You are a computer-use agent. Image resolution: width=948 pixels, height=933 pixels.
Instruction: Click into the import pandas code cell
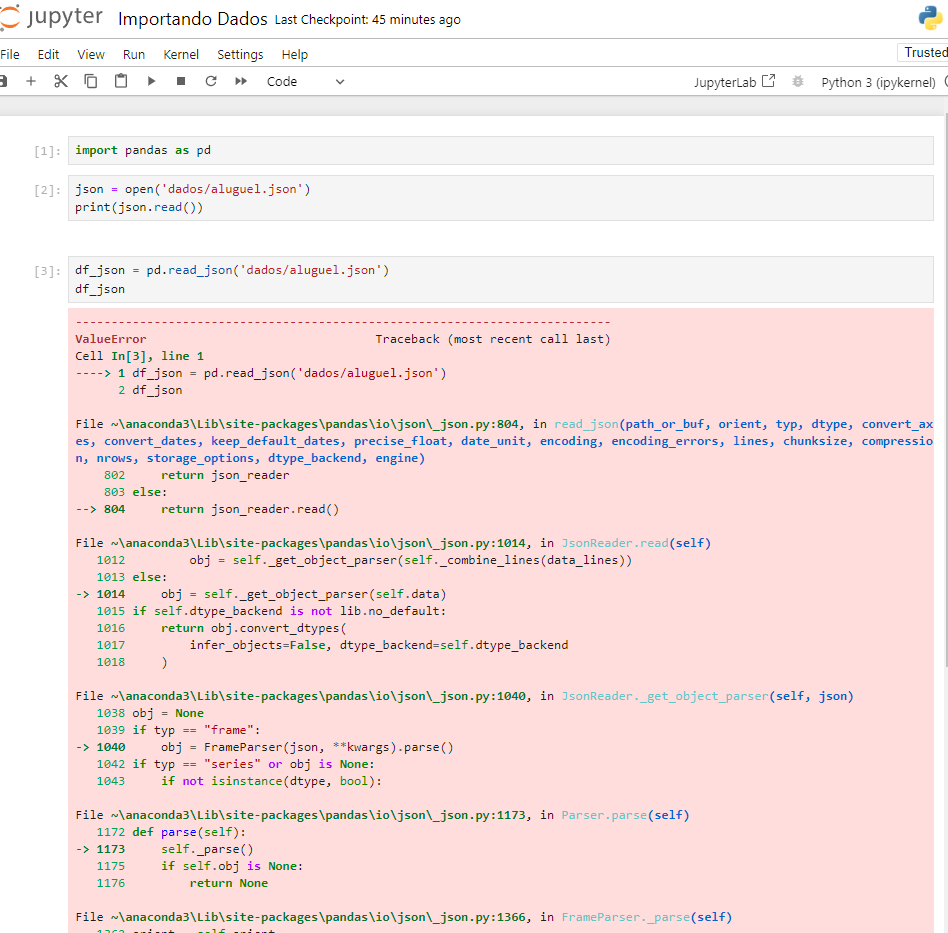point(500,151)
